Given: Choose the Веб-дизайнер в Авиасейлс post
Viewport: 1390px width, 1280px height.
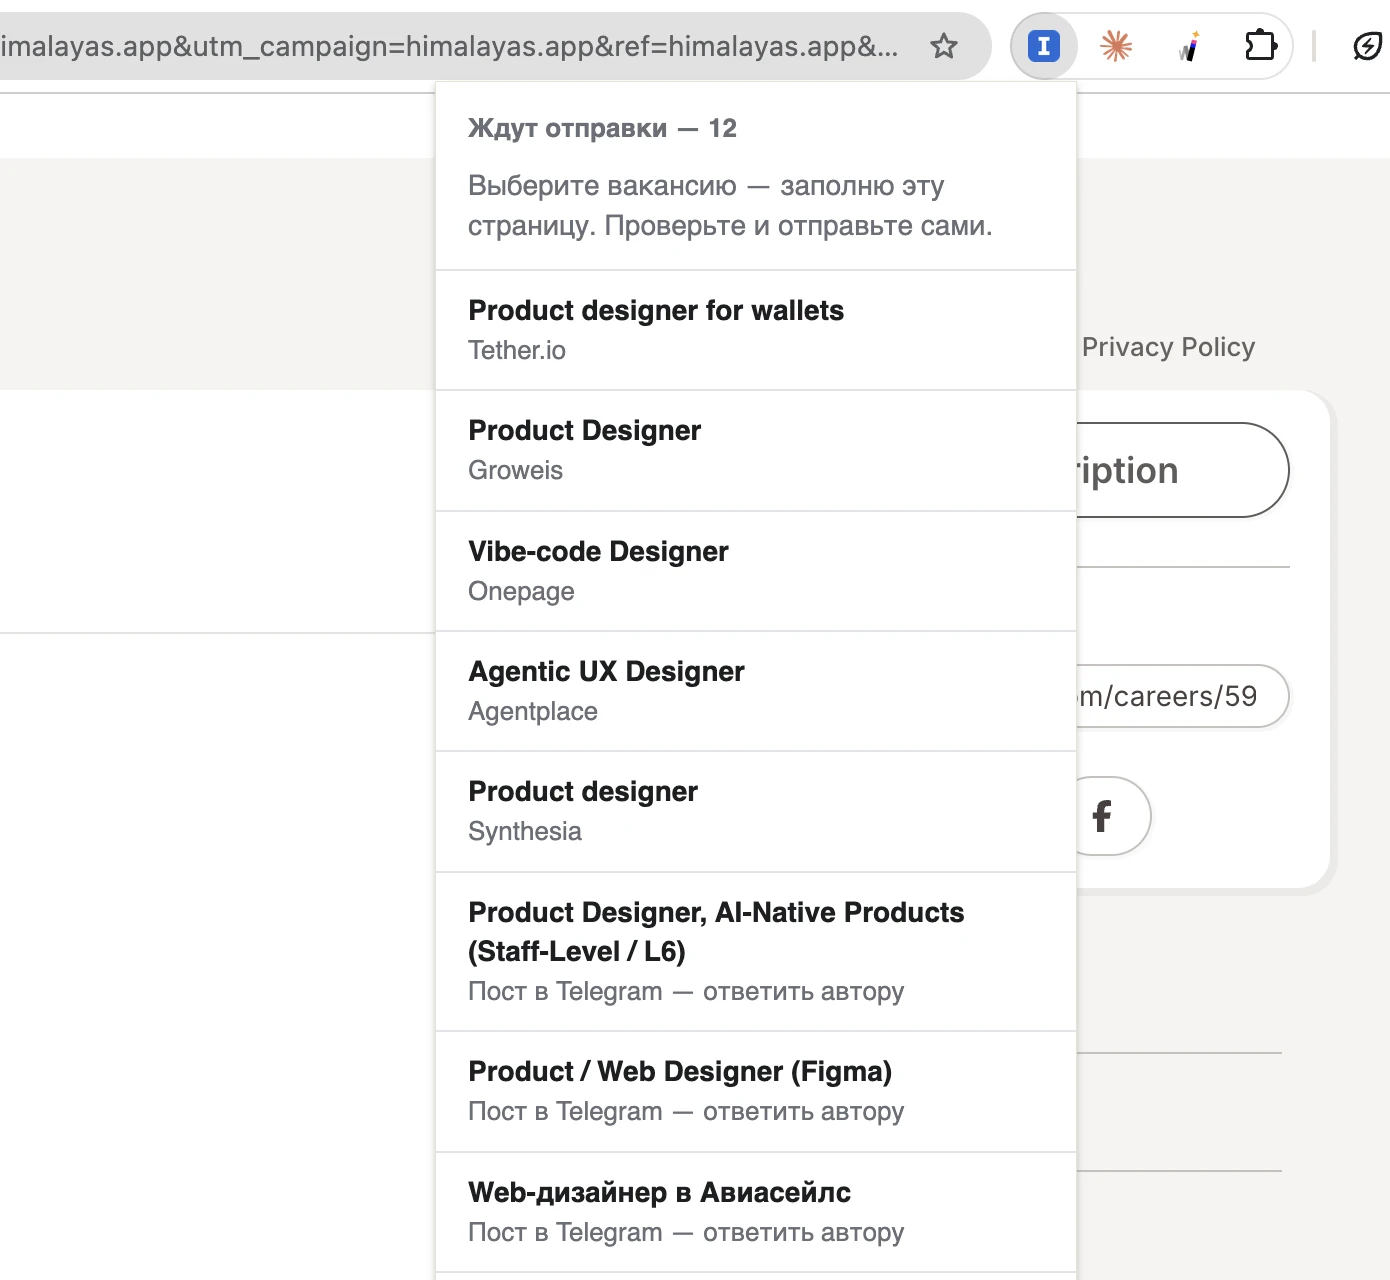Looking at the screenshot, I should [756, 1212].
